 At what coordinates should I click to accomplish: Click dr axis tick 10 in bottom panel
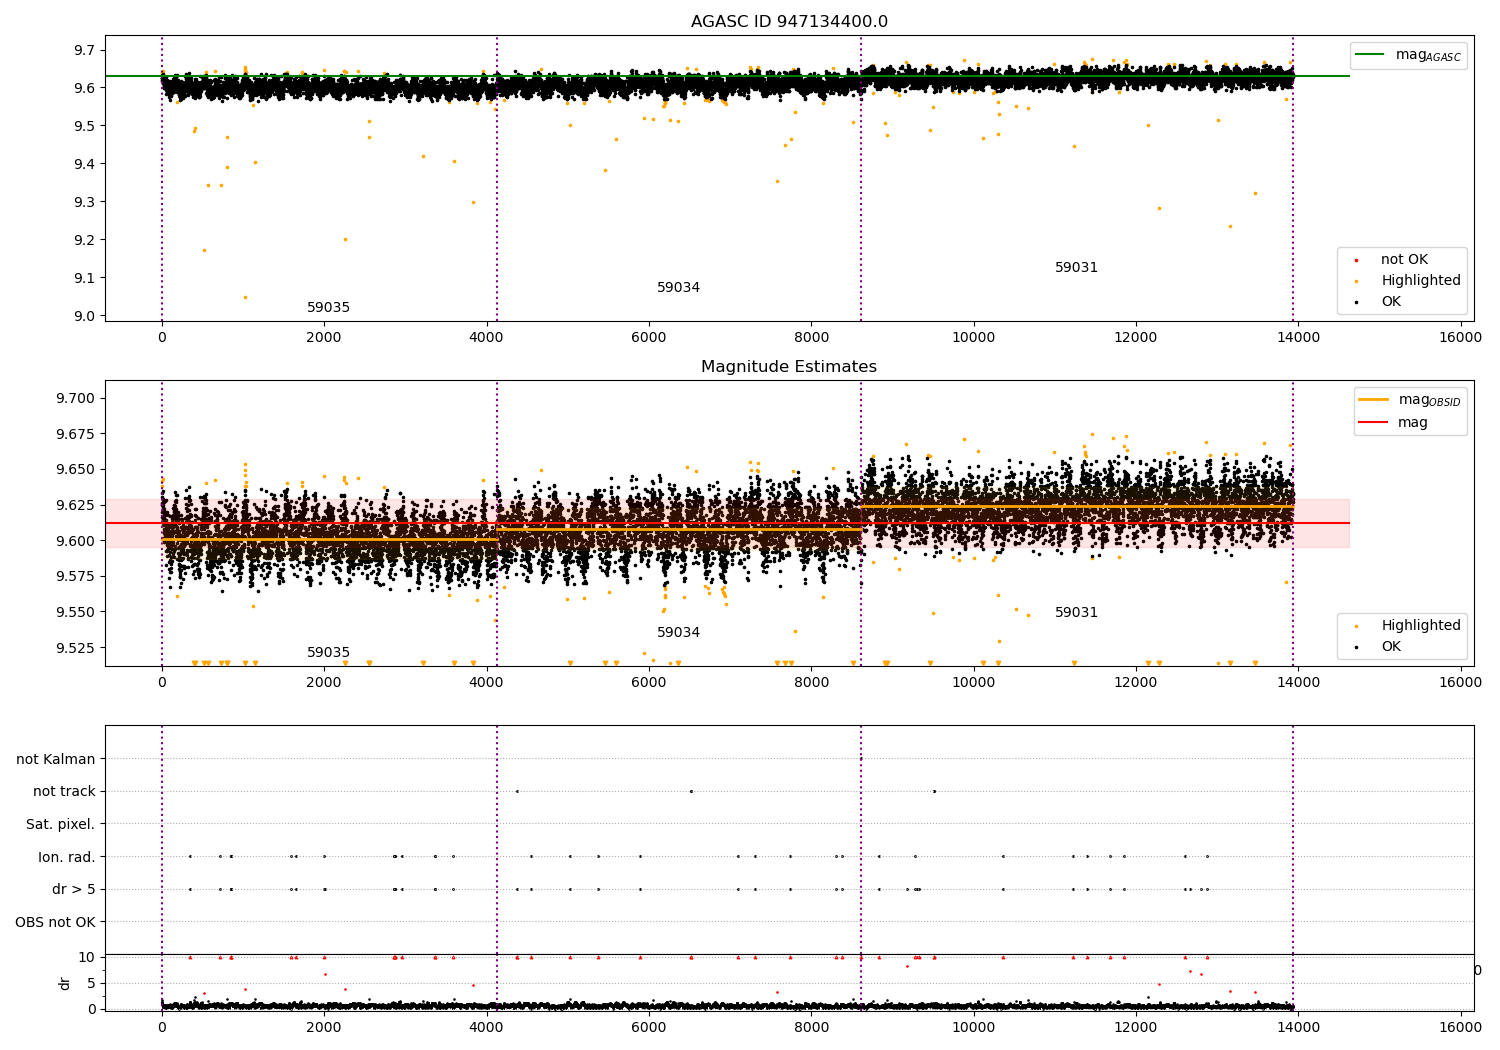[x=87, y=957]
